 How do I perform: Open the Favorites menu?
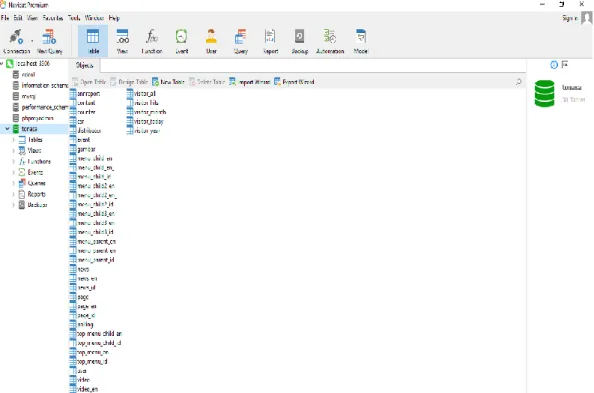[x=53, y=18]
